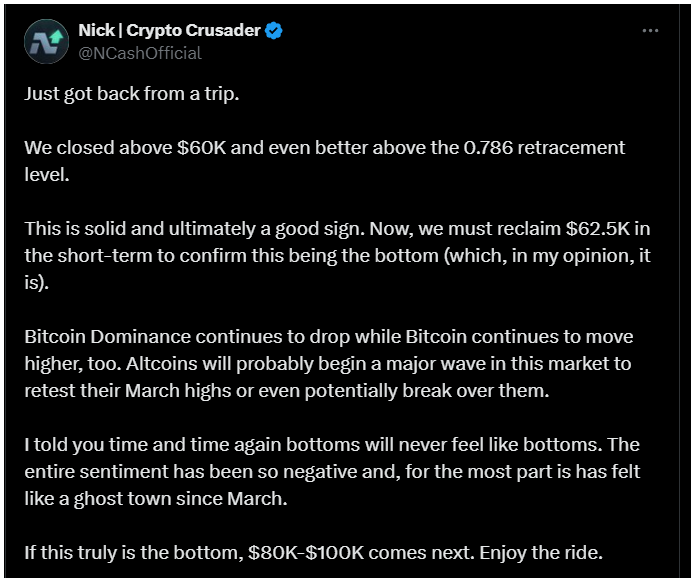Click the word 'Crusader' in the display name
The height and width of the screenshot is (582, 695).
click(223, 30)
